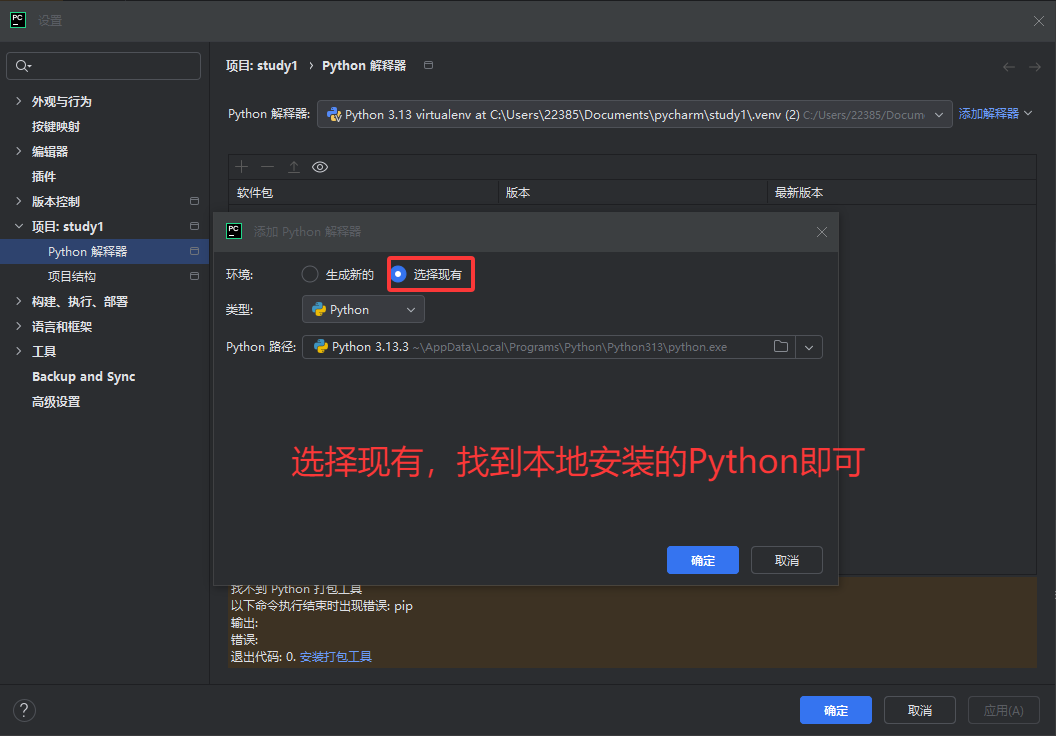The height and width of the screenshot is (736, 1056).
Task: Click the project-level icon on the 项目结构 row
Action: [x=195, y=276]
